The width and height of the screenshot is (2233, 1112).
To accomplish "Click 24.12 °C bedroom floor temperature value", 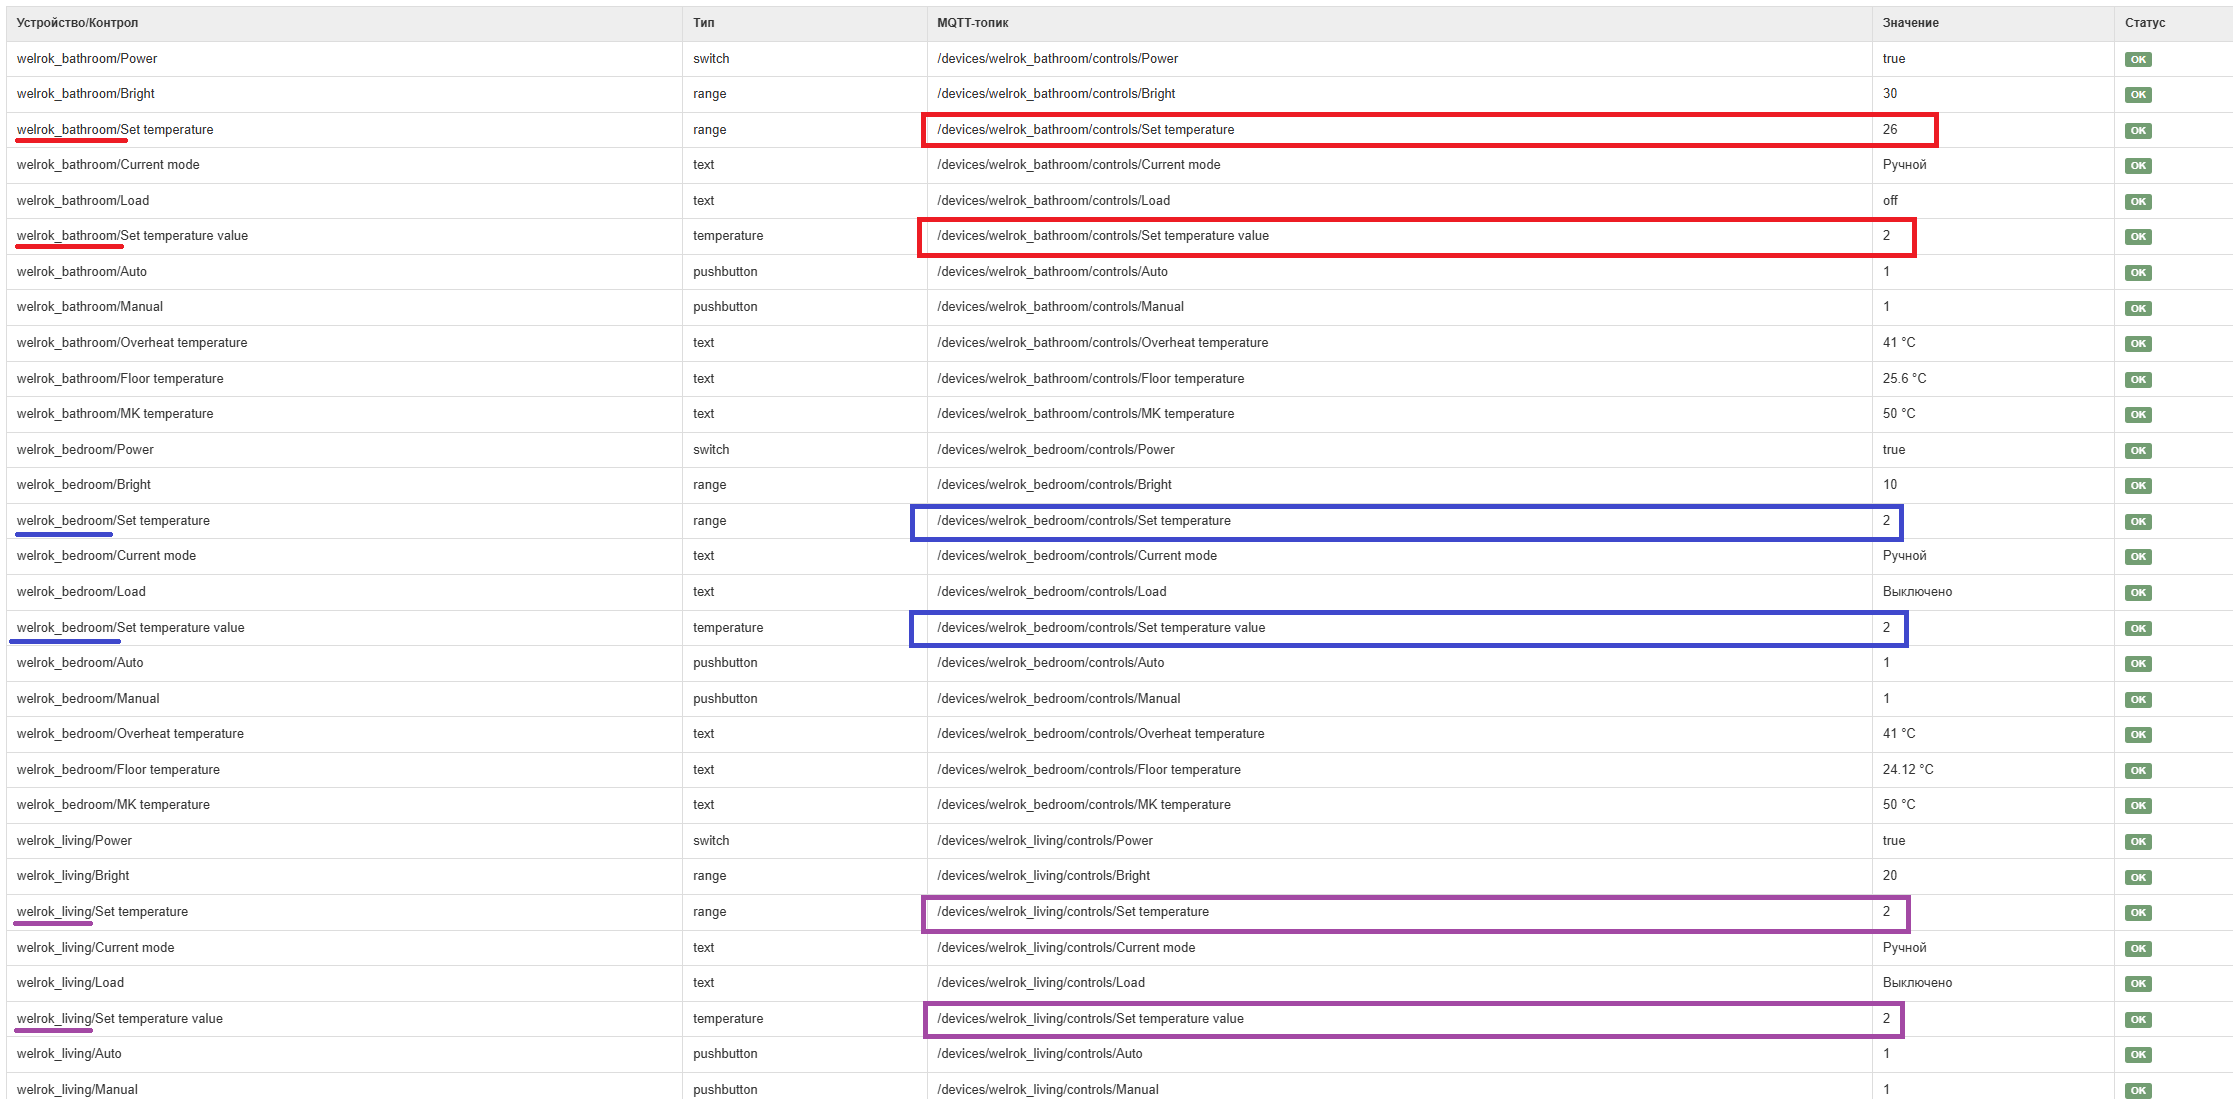I will pos(1907,770).
